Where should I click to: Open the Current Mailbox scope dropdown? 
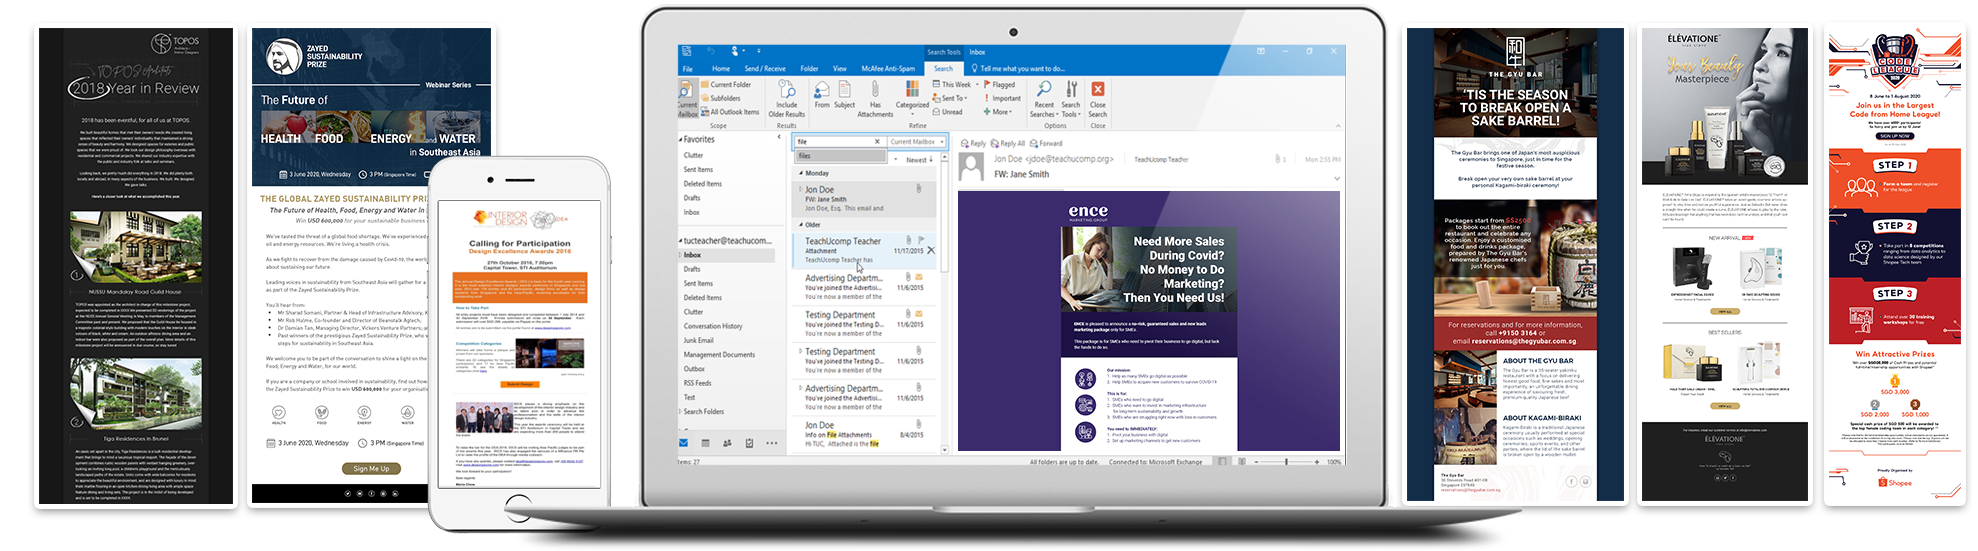tap(915, 142)
